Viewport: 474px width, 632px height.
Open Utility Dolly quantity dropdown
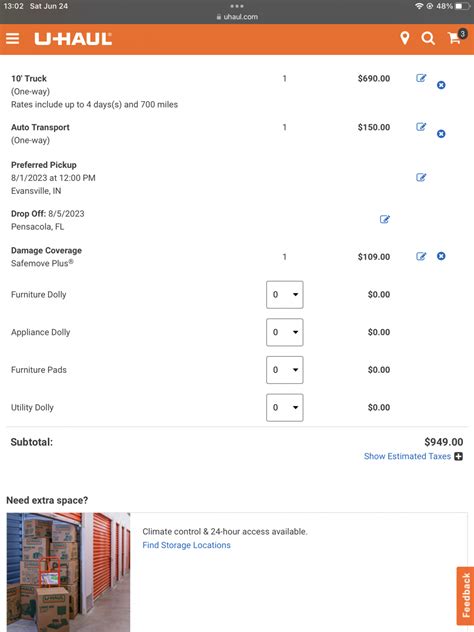tap(285, 407)
